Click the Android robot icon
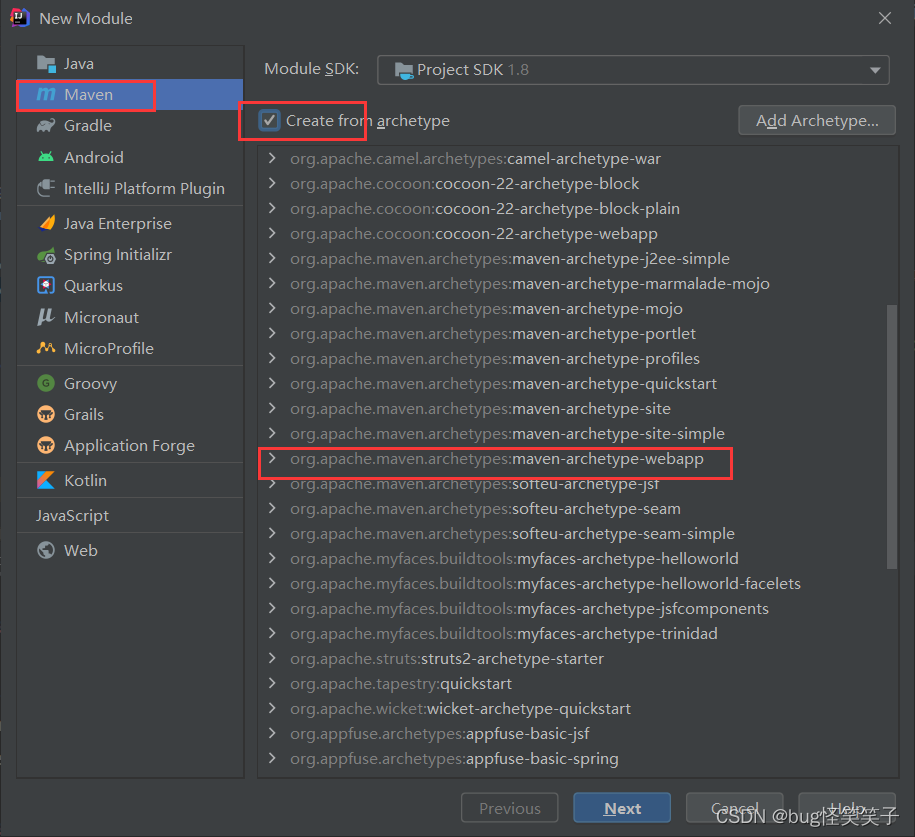The height and width of the screenshot is (837, 915). point(46,157)
